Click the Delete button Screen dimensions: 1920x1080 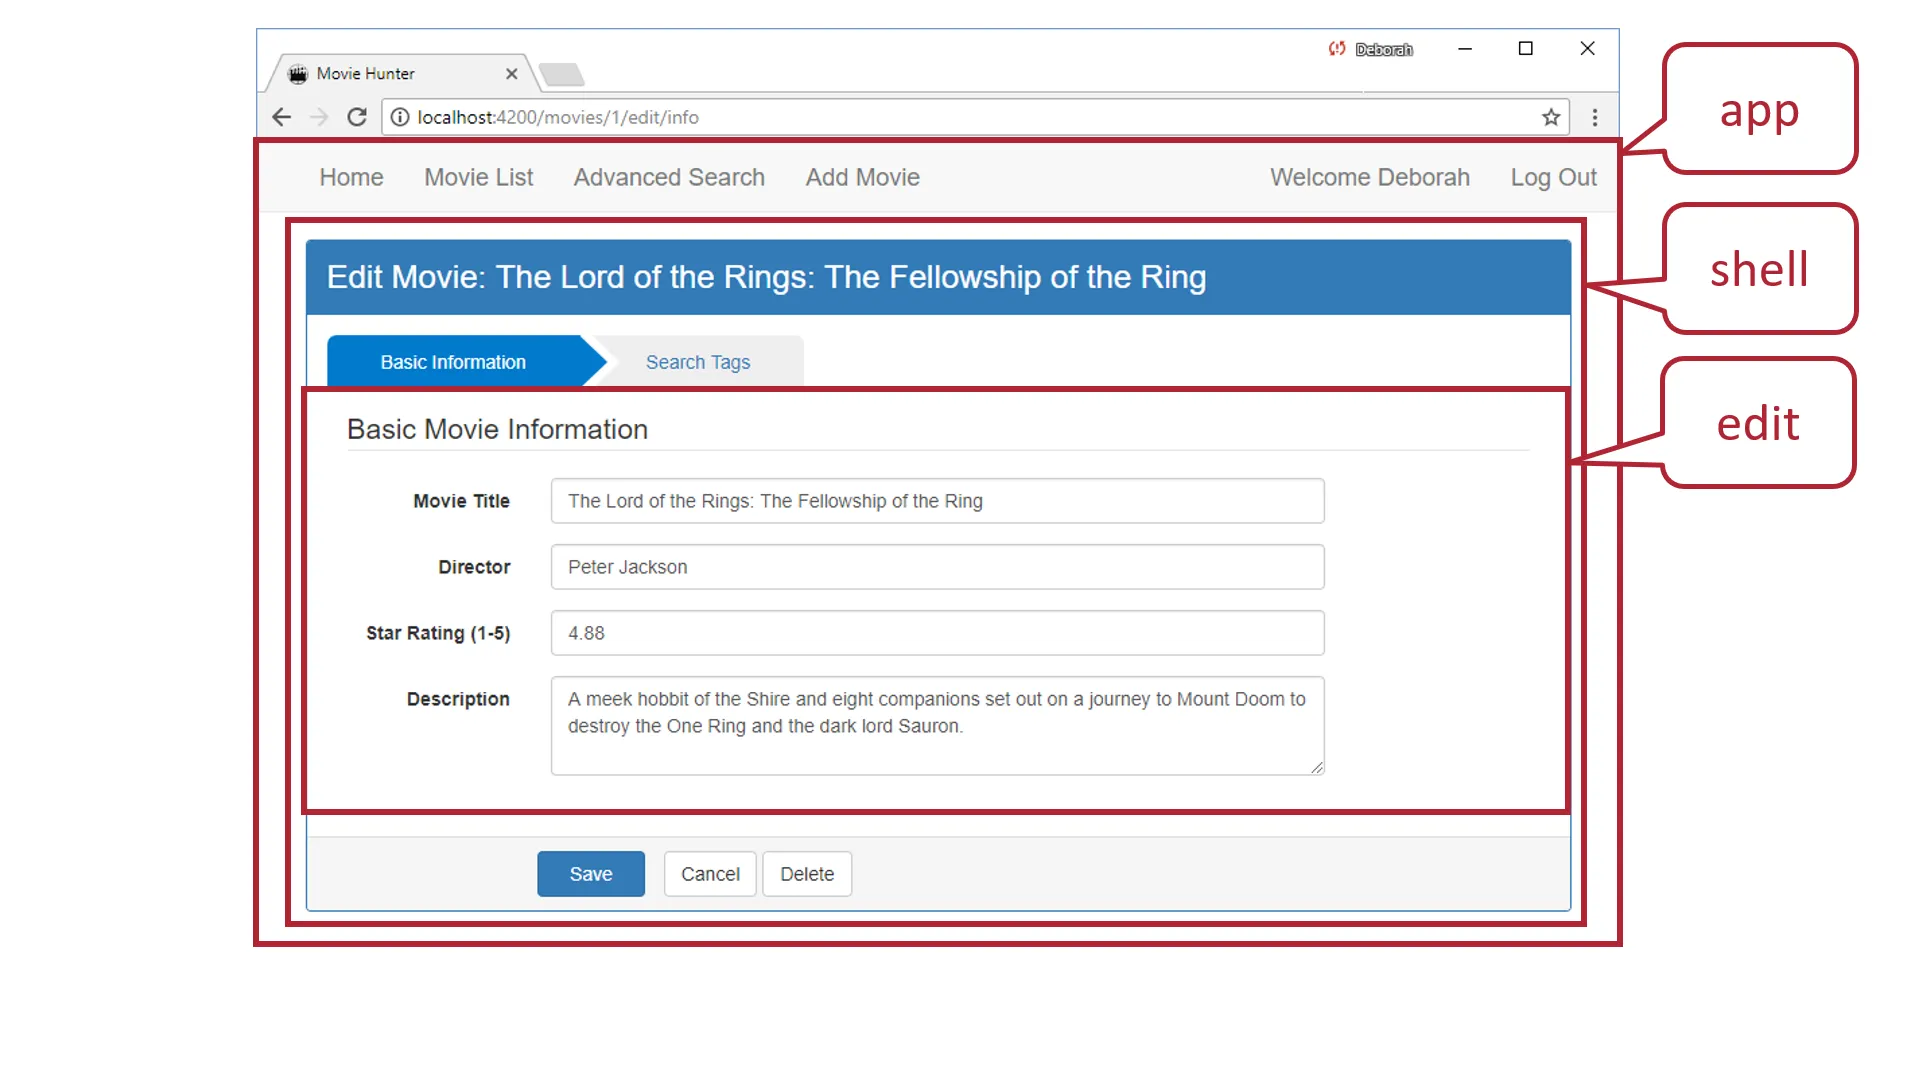pyautogui.click(x=806, y=874)
